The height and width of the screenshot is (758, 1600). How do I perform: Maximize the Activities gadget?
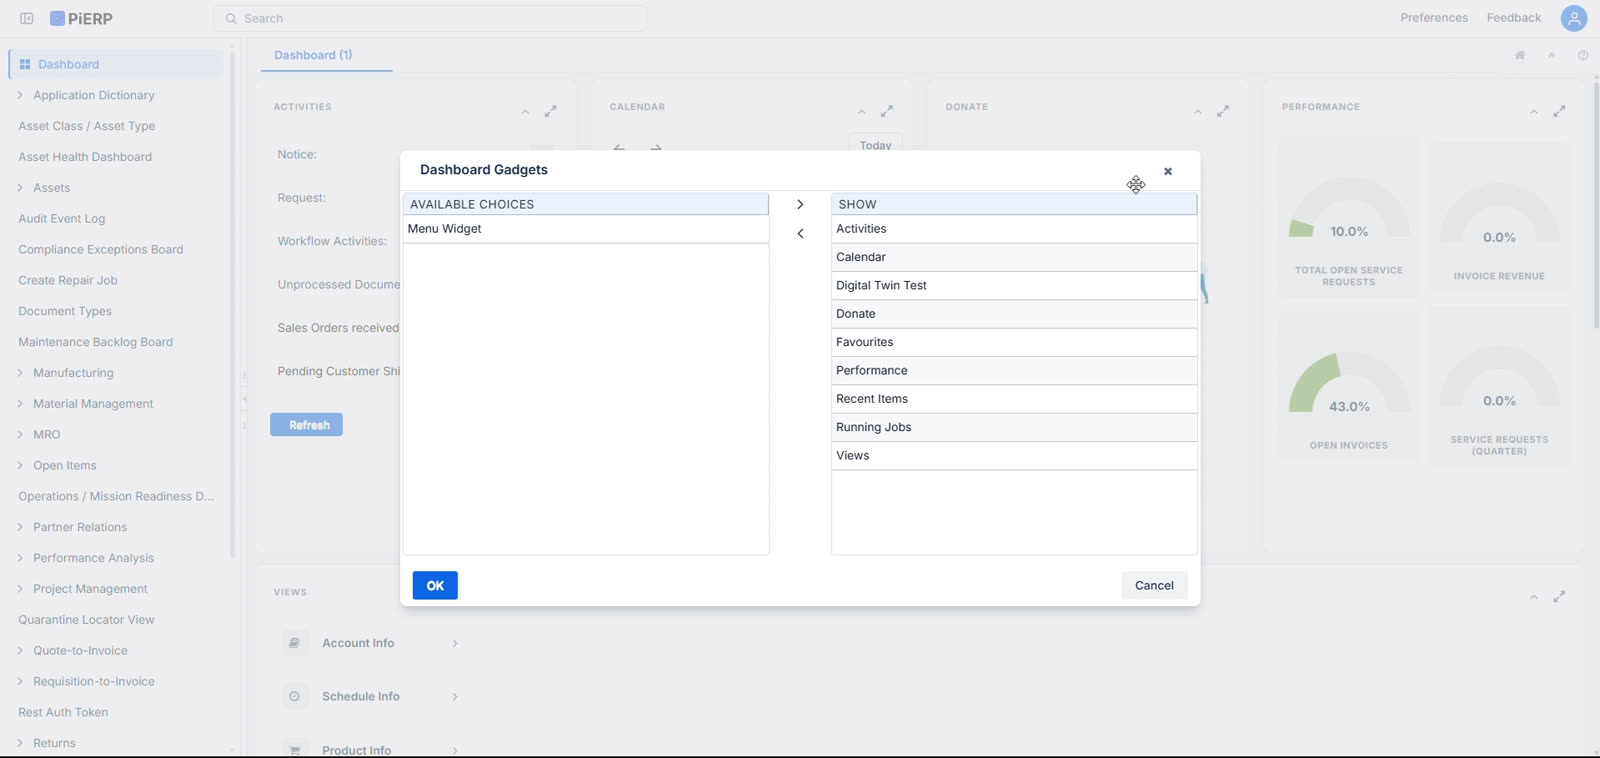(x=551, y=111)
